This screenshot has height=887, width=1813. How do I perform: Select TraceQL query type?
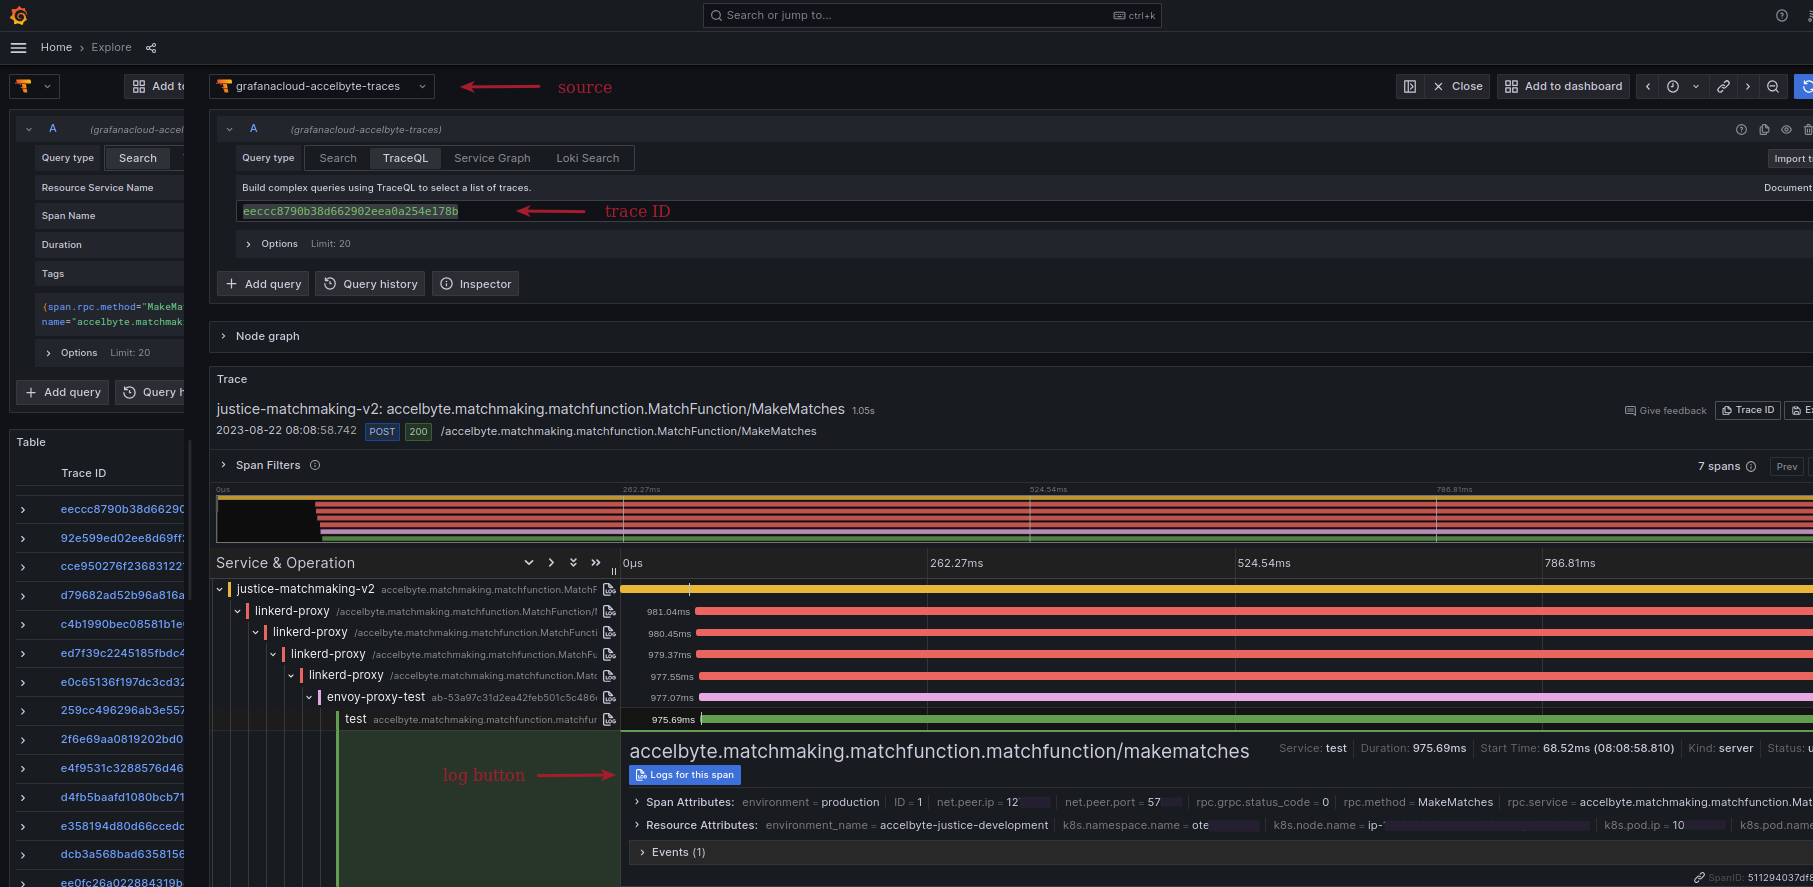[x=405, y=158]
